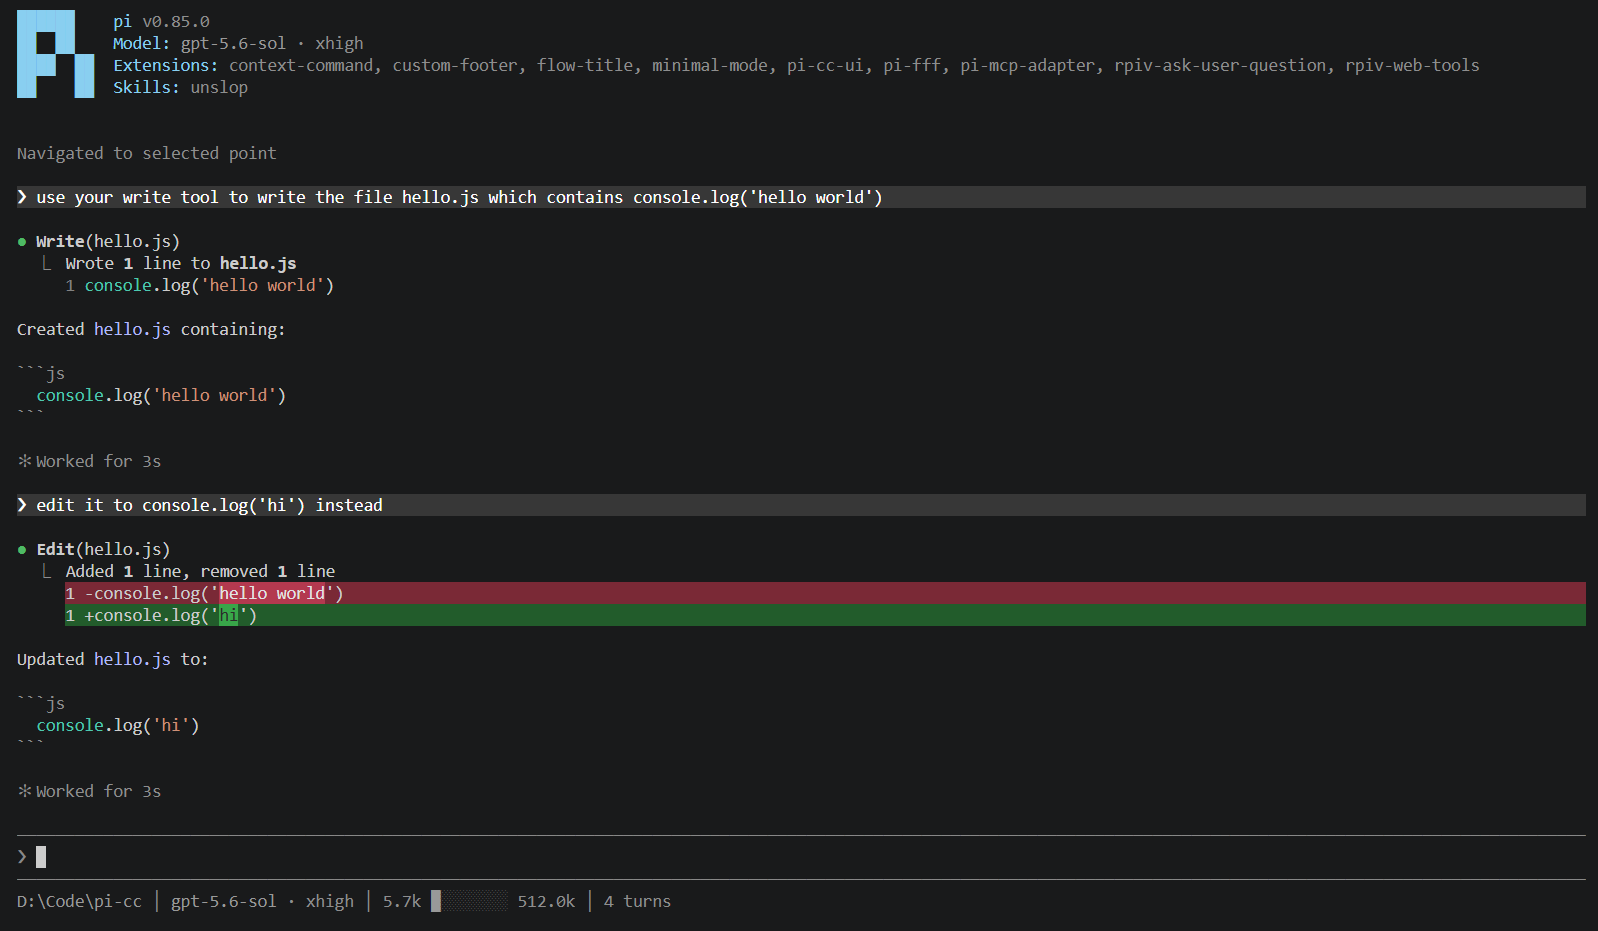Click the "Write(hello.js)" tool call heading
The width and height of the screenshot is (1598, 931).
108,241
